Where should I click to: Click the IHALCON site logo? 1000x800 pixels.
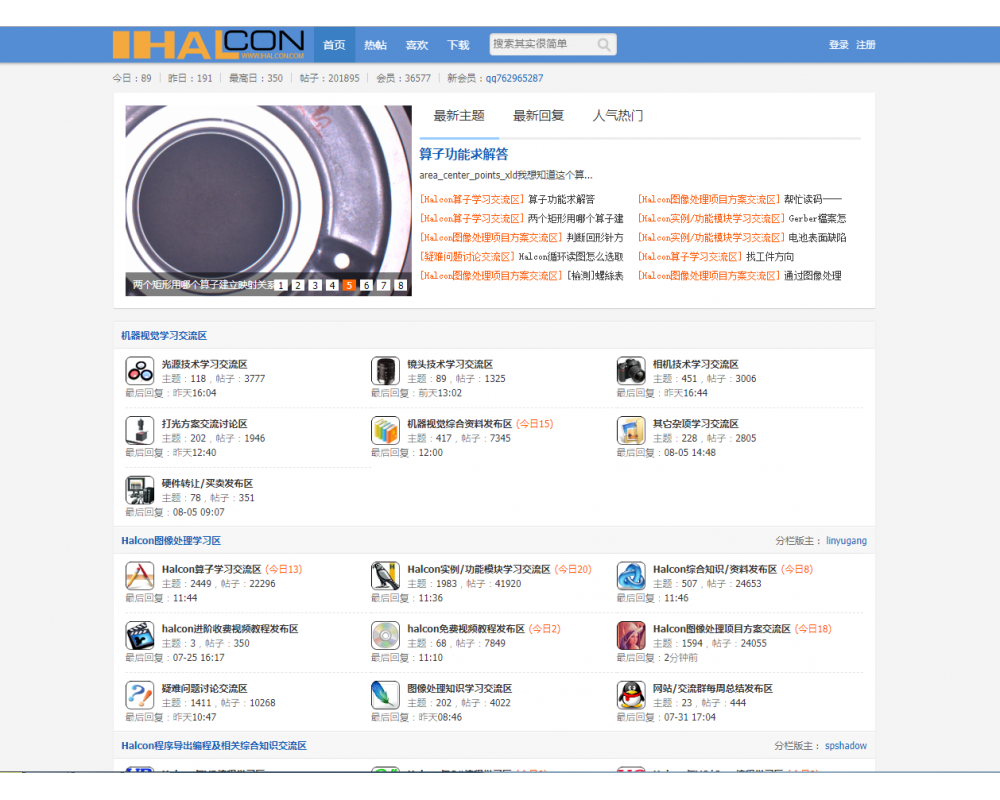tap(209, 45)
